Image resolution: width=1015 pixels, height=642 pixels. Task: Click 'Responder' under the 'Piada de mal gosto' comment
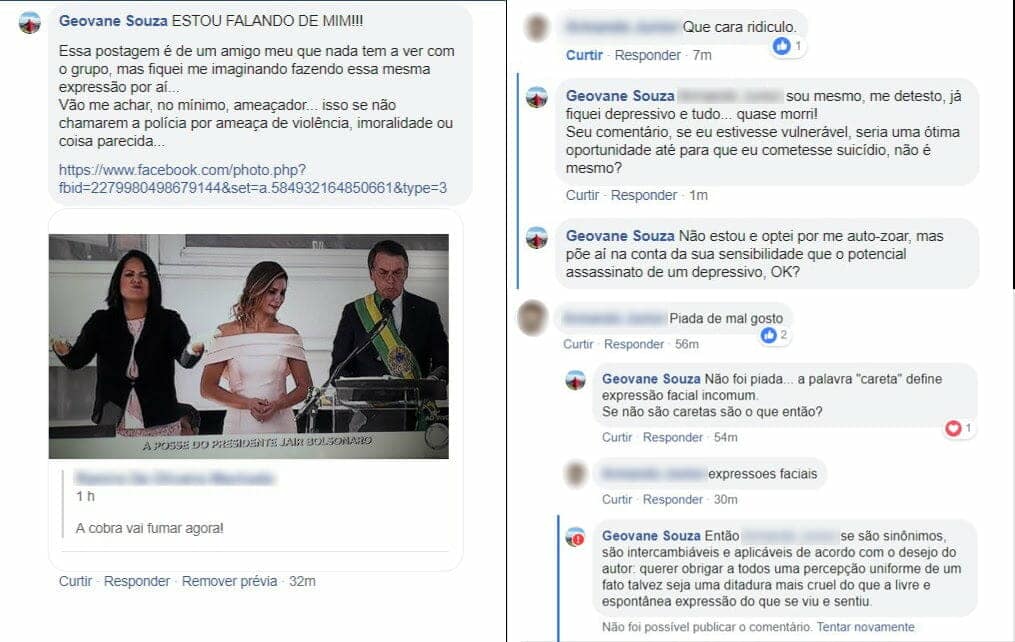[634, 344]
